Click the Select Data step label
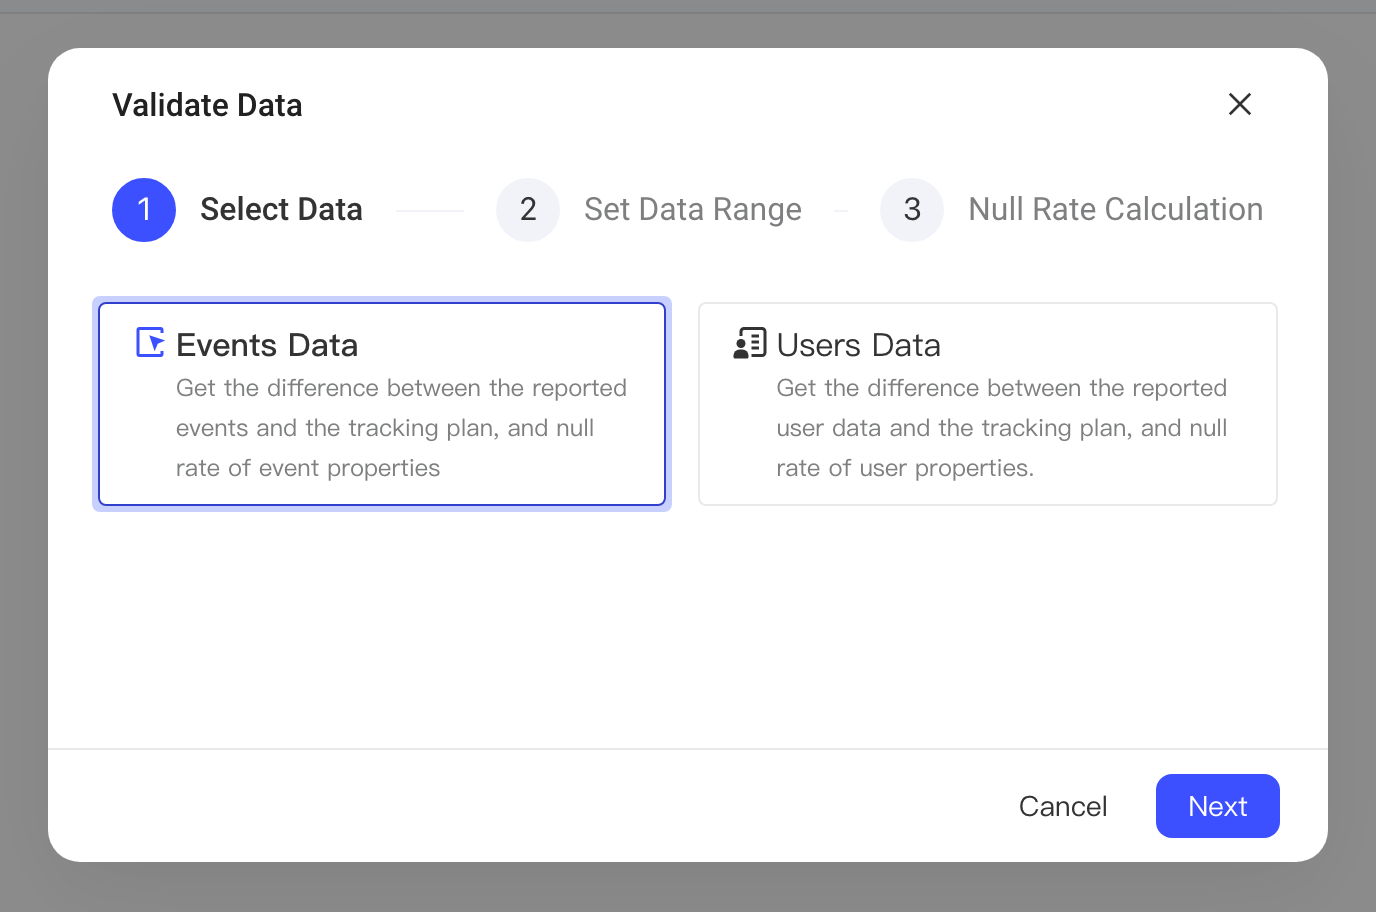The width and height of the screenshot is (1376, 912). [281, 209]
